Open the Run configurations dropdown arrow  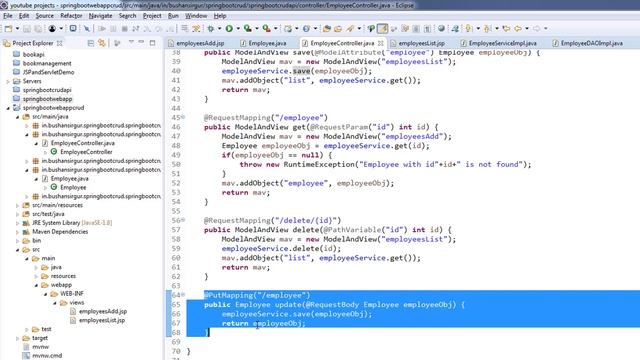tap(238, 29)
